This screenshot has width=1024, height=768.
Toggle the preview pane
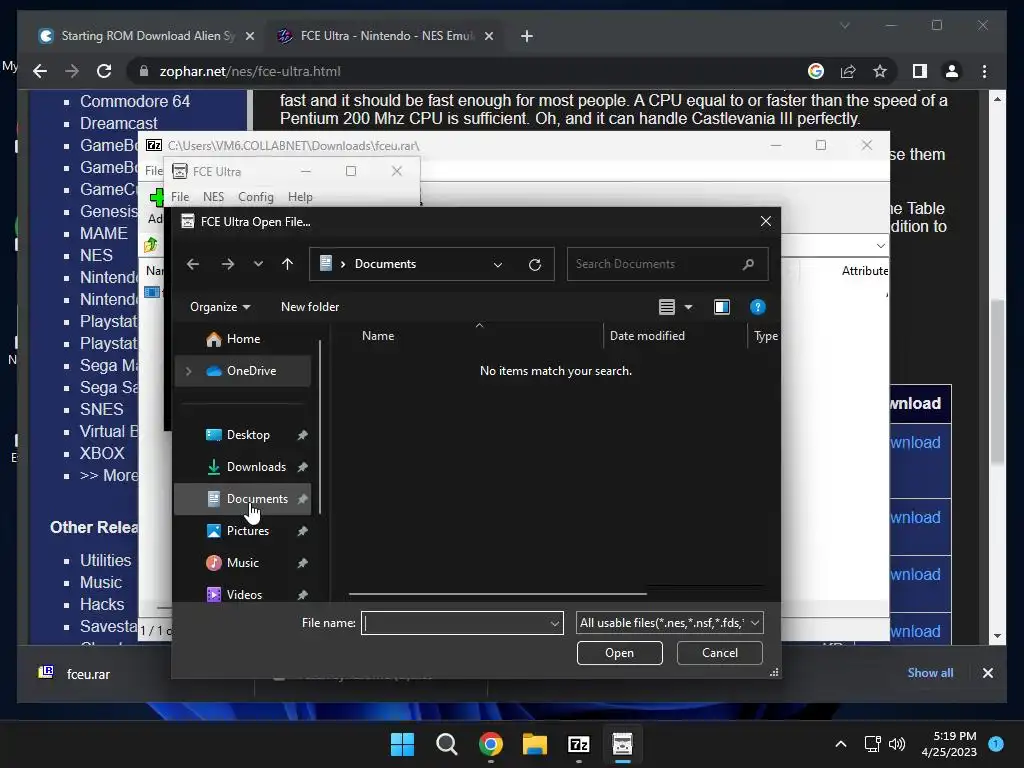[x=722, y=307]
